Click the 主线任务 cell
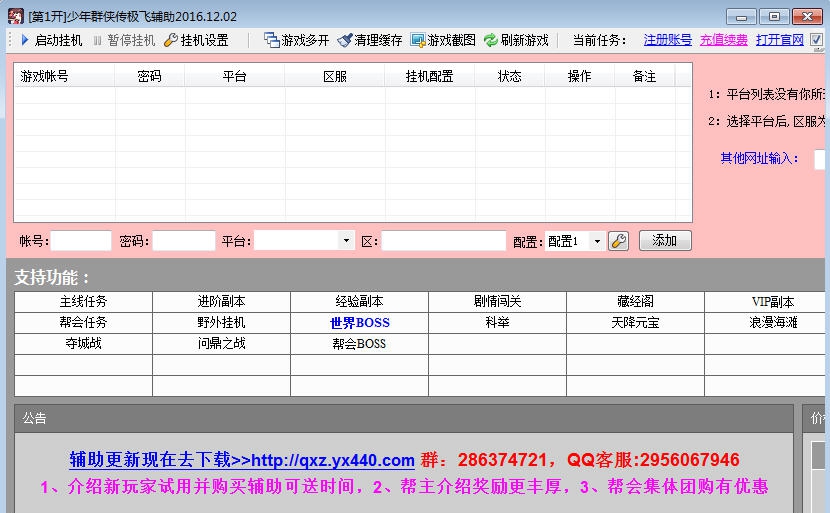The height and width of the screenshot is (513, 830). (x=83, y=302)
